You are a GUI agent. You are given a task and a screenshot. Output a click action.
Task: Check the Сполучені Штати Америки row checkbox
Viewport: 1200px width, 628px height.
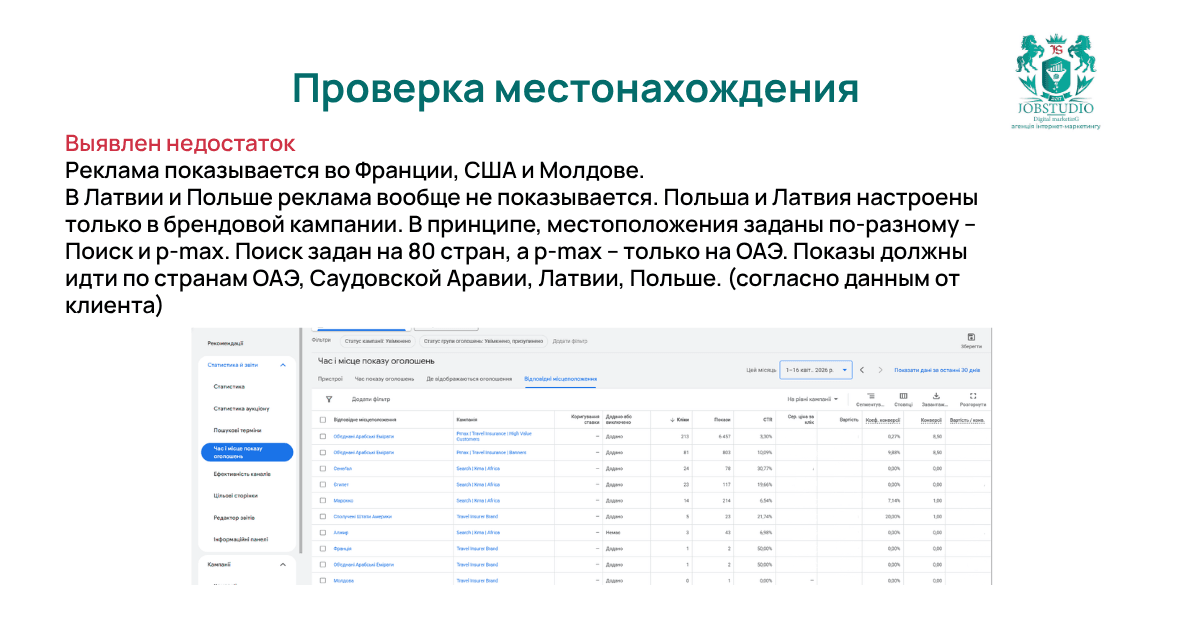pyautogui.click(x=323, y=516)
